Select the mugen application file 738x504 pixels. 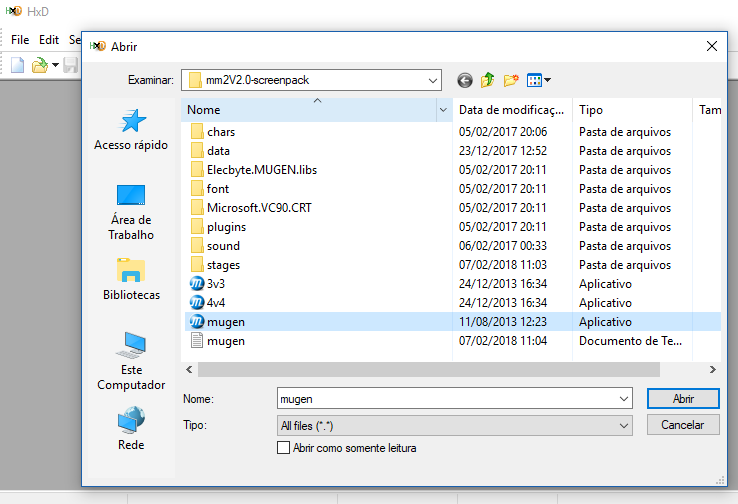[217, 322]
